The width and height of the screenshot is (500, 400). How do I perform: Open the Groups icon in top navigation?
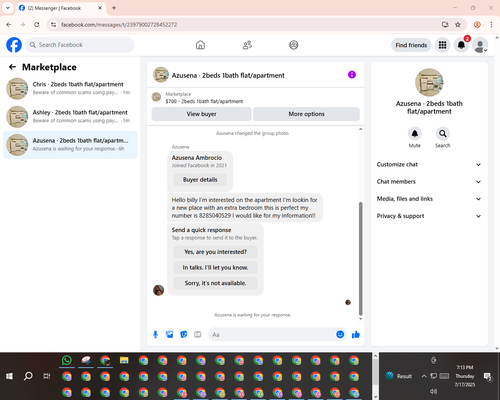tap(294, 45)
